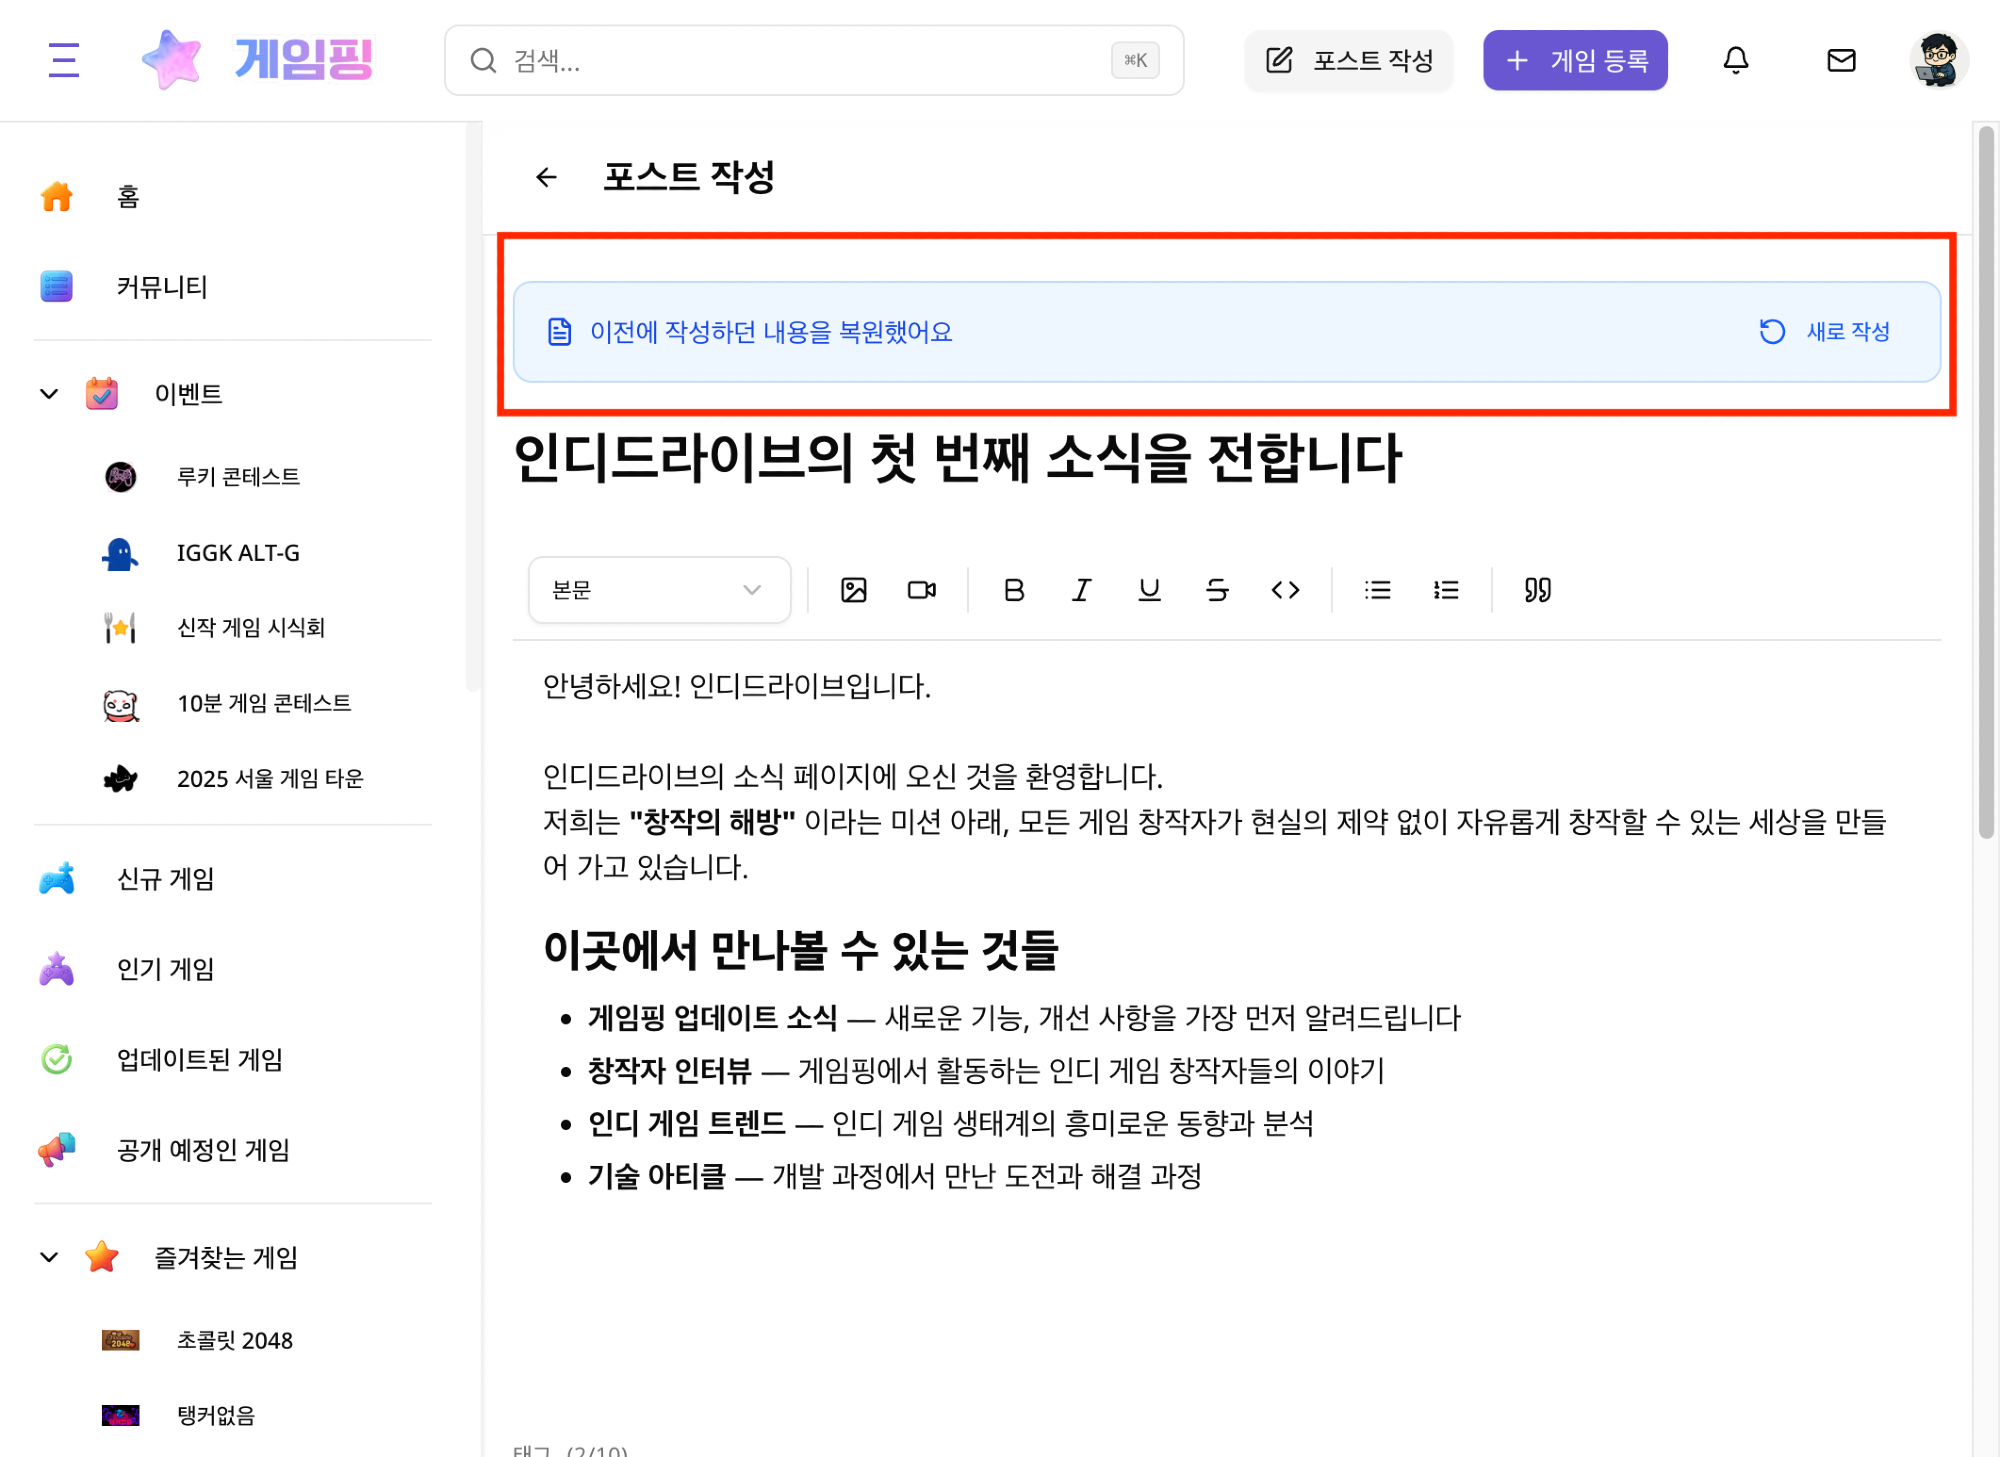Viewport: 2000px width, 1457px height.
Task: Open 인기 게임 menu item
Action: point(165,969)
